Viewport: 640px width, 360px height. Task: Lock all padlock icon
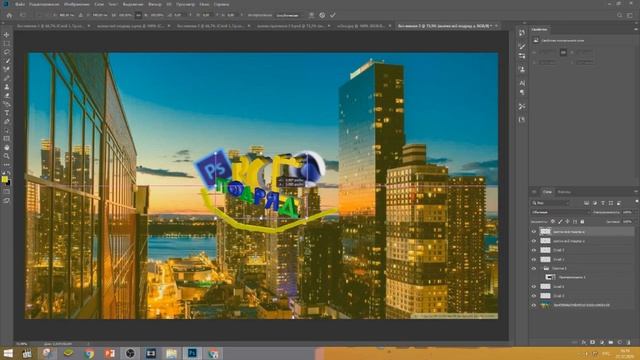click(582, 222)
